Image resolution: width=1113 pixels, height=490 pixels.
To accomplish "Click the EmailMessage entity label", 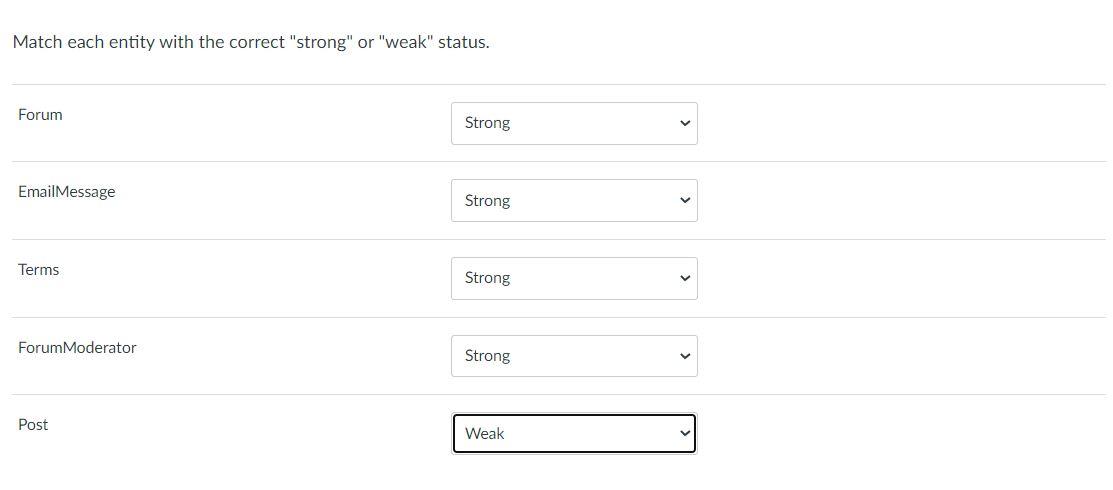I will pos(66,192).
